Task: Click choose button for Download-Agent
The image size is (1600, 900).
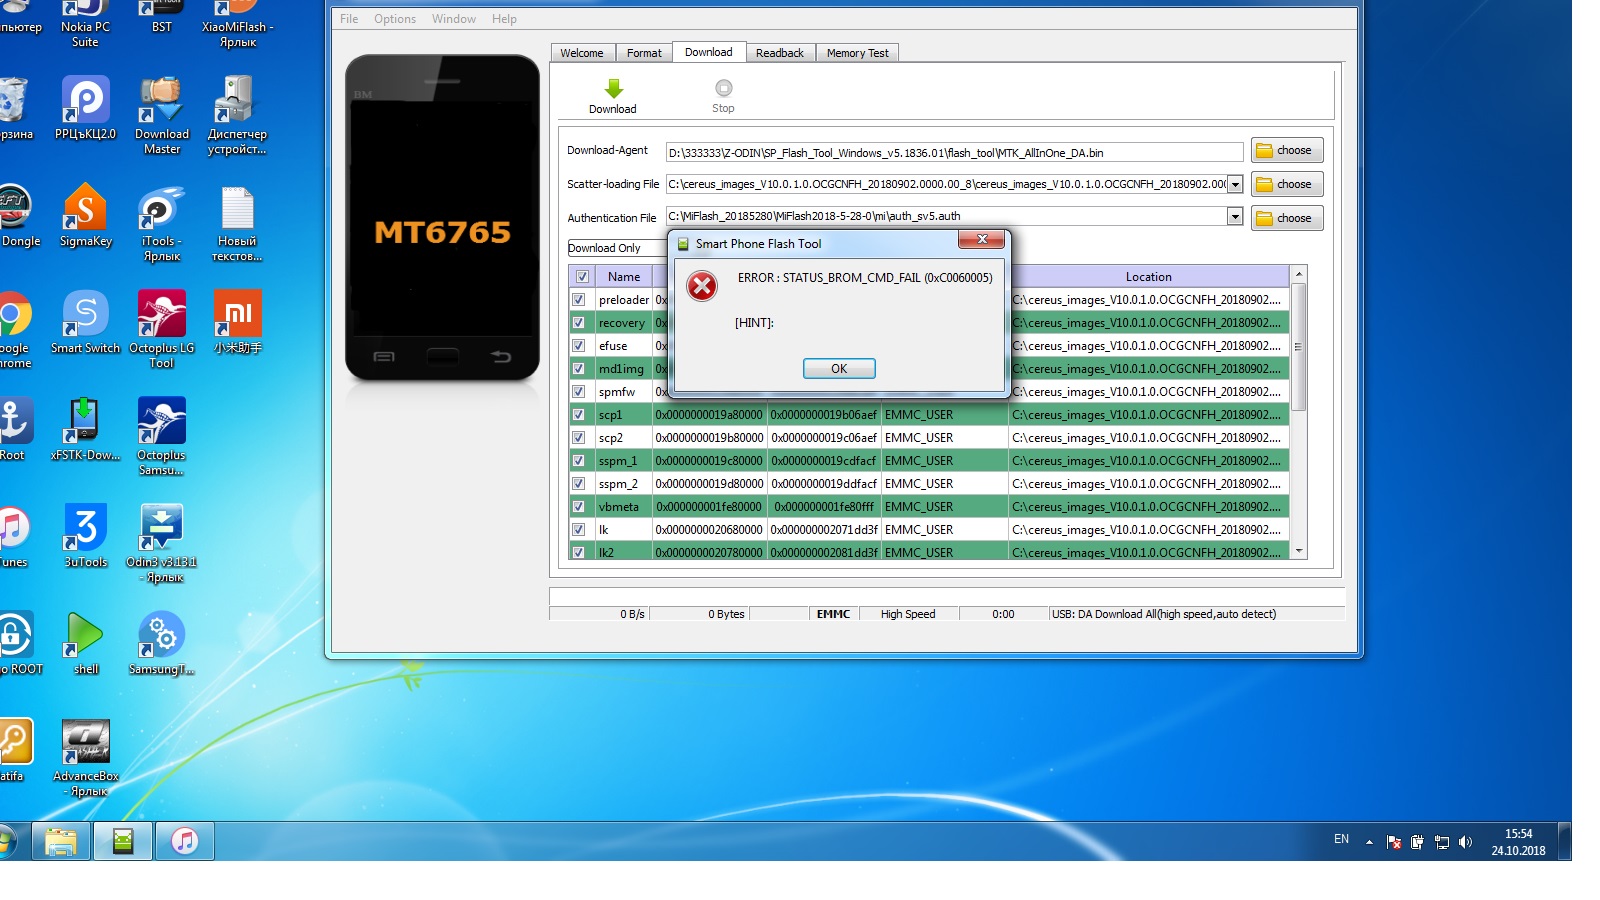Action: click(x=1286, y=151)
